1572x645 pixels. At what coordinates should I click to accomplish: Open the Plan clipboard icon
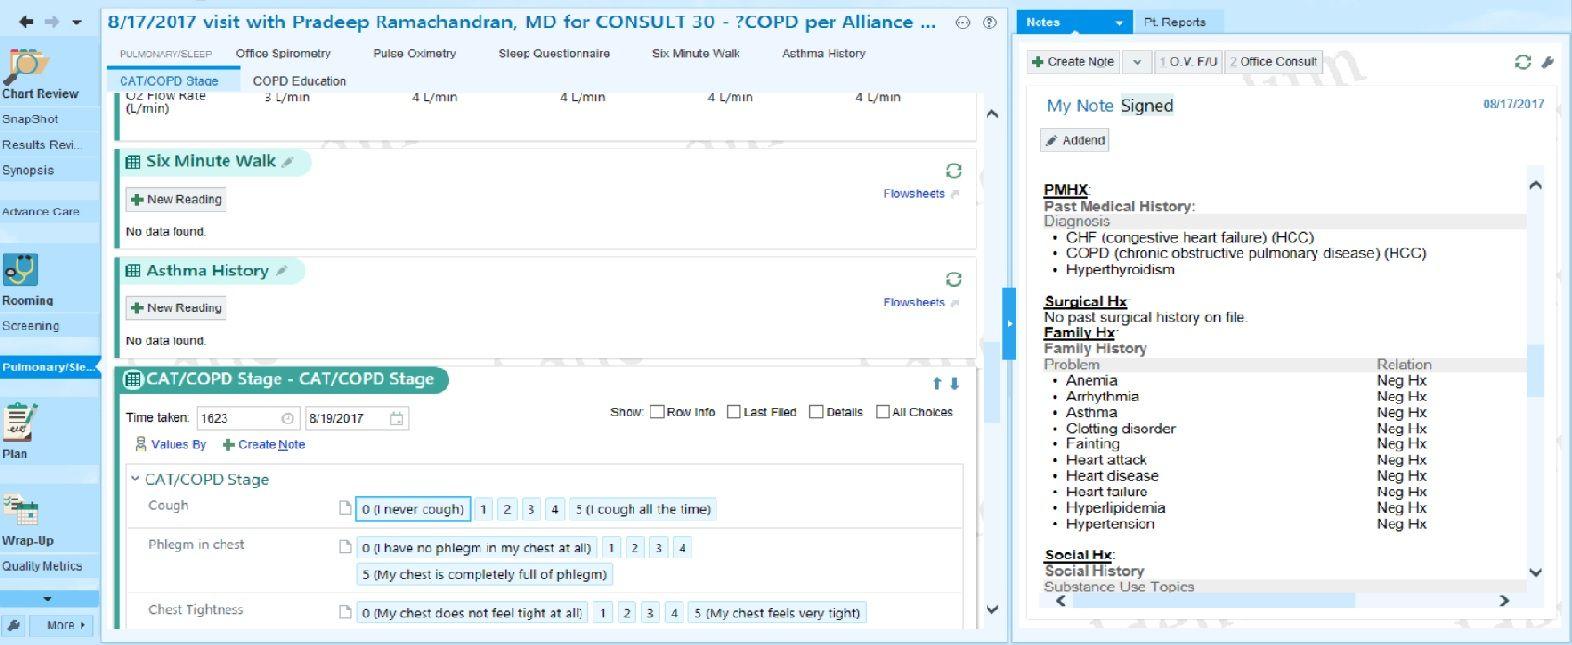[20, 422]
